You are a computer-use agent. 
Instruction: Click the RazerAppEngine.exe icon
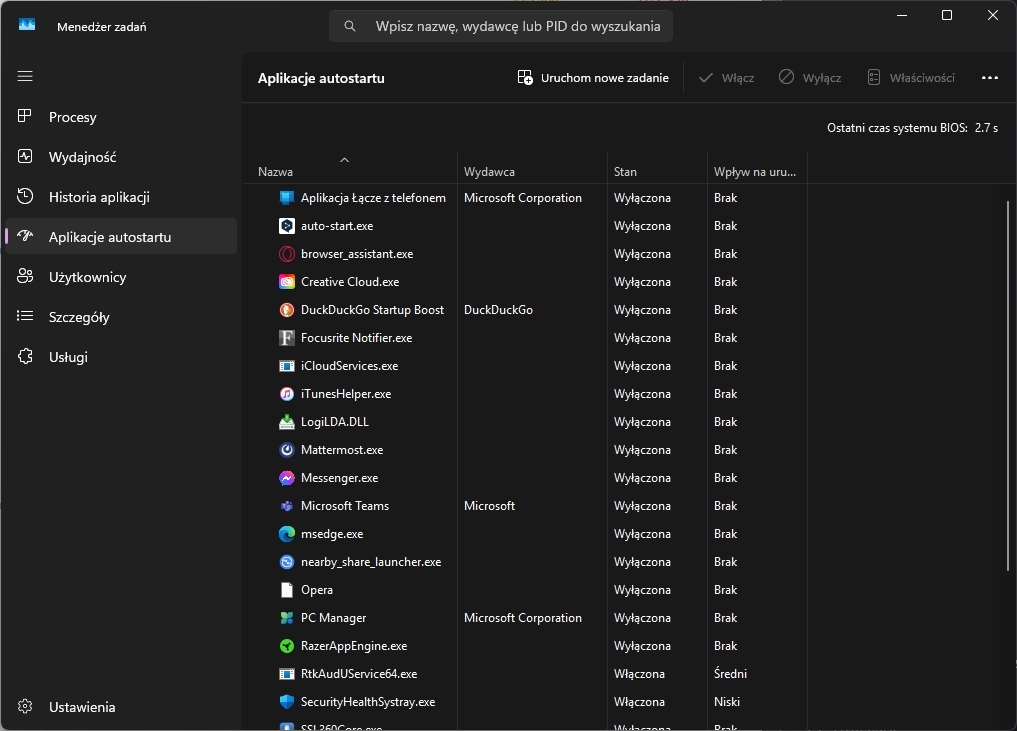(287, 646)
